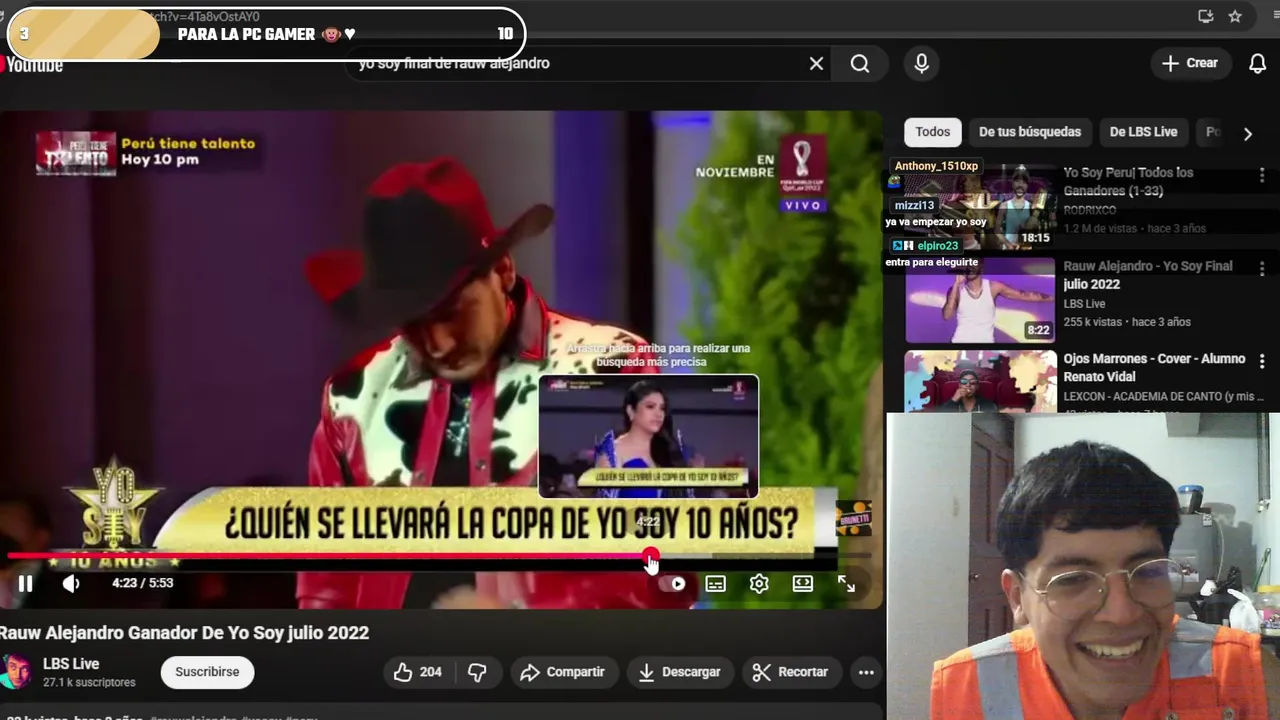Open LBS Live channel avatar
The image size is (1280, 720).
click(16, 672)
